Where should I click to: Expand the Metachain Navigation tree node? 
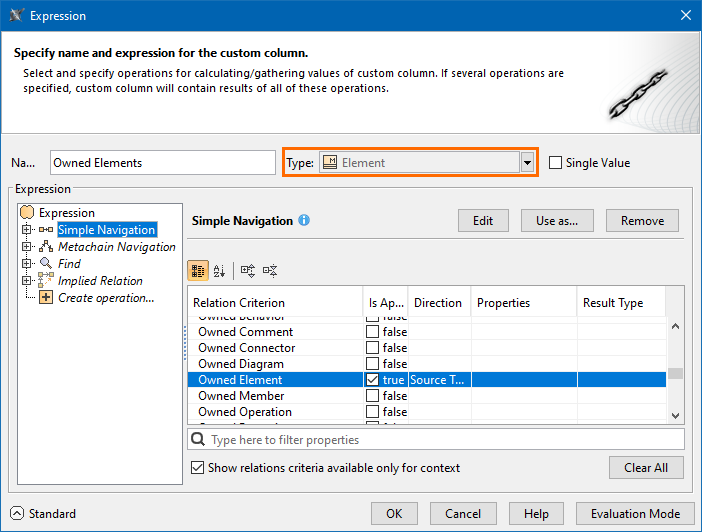[27, 247]
